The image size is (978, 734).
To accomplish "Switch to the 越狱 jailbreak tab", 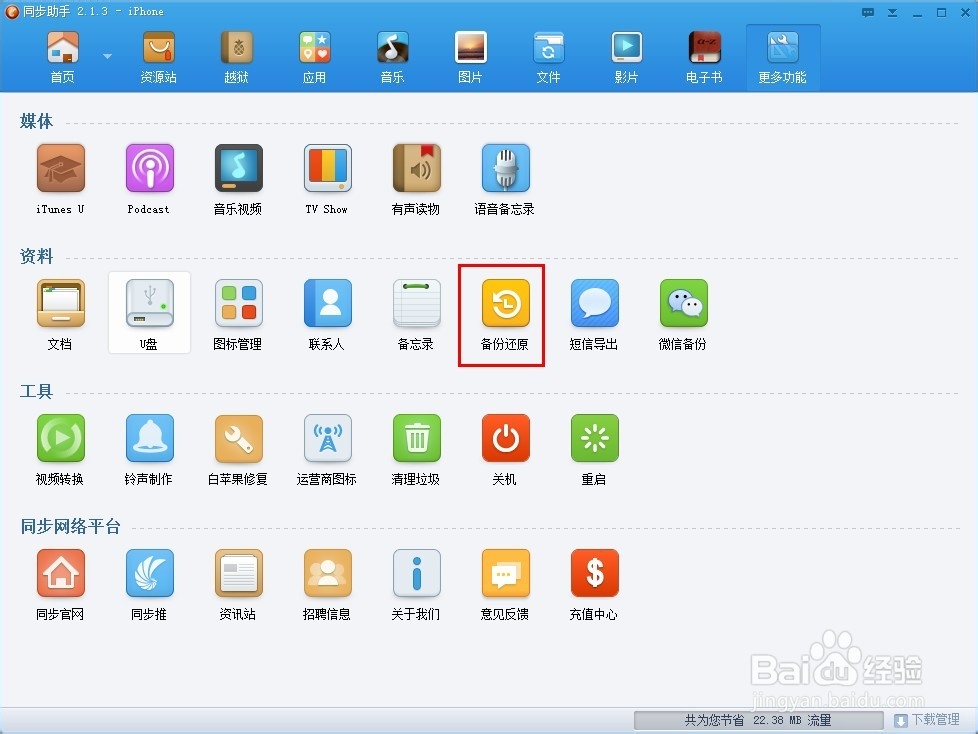I will [236, 57].
